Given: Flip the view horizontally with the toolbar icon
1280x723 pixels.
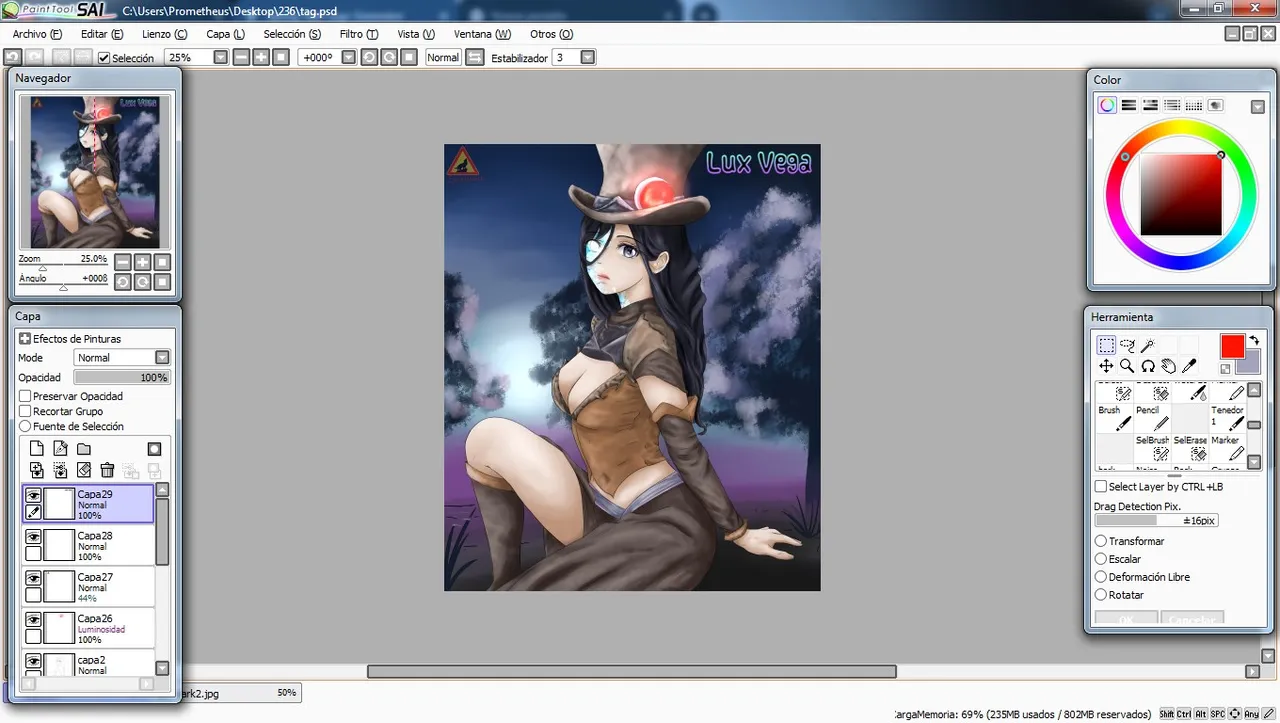Looking at the screenshot, I should tap(475, 58).
